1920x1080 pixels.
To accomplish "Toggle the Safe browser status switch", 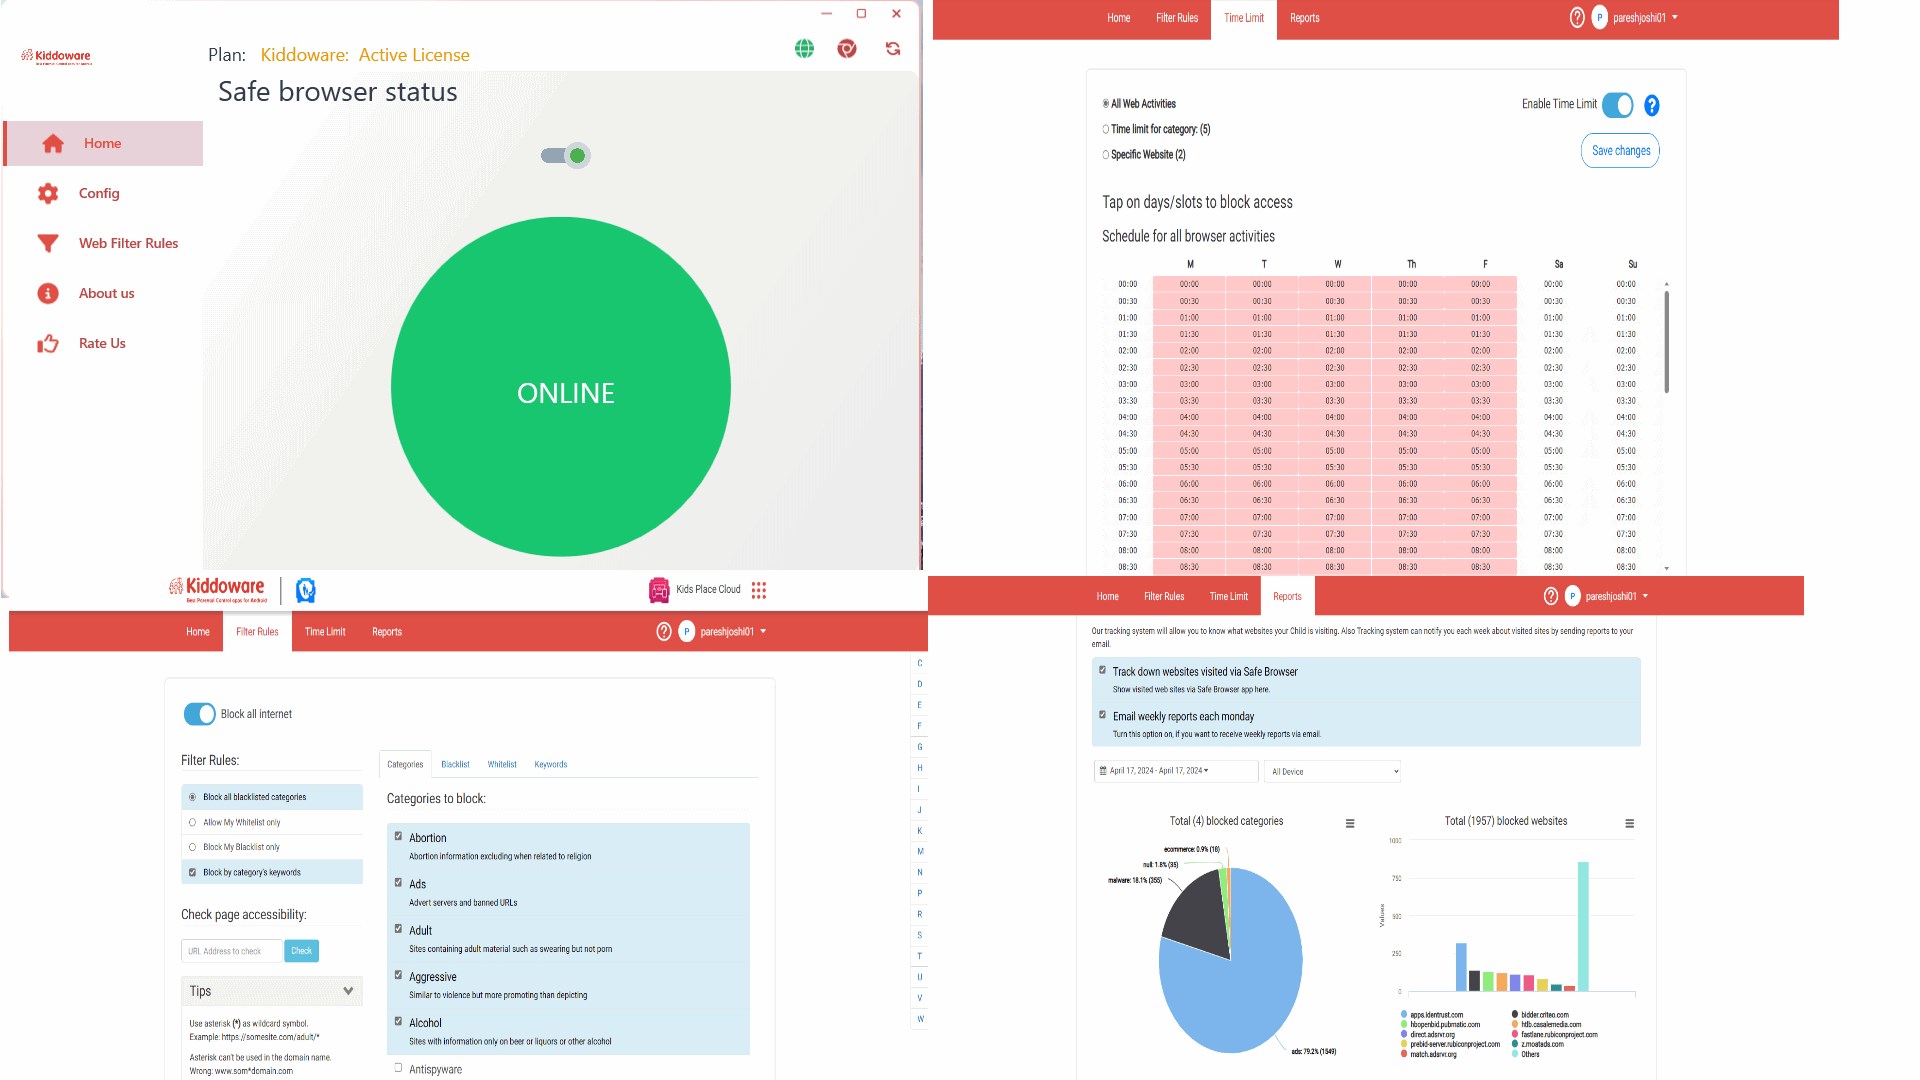I will pos(566,155).
